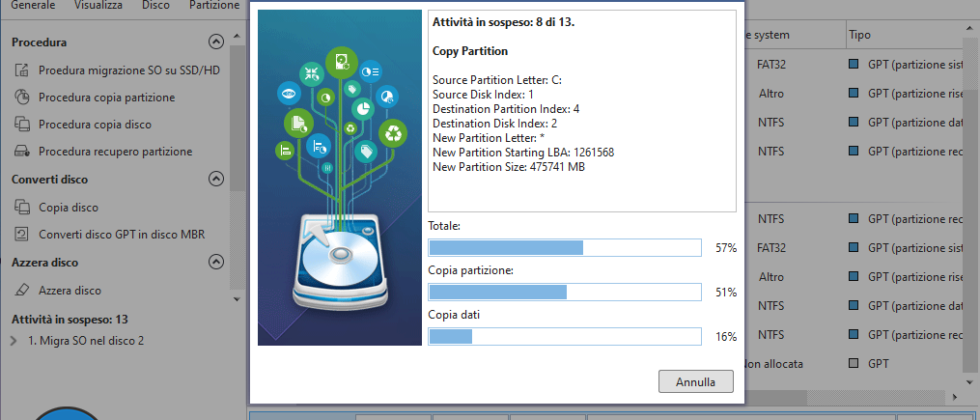Click the Converti disco GPT in MBR icon
This screenshot has width=980, height=420.
22,234
